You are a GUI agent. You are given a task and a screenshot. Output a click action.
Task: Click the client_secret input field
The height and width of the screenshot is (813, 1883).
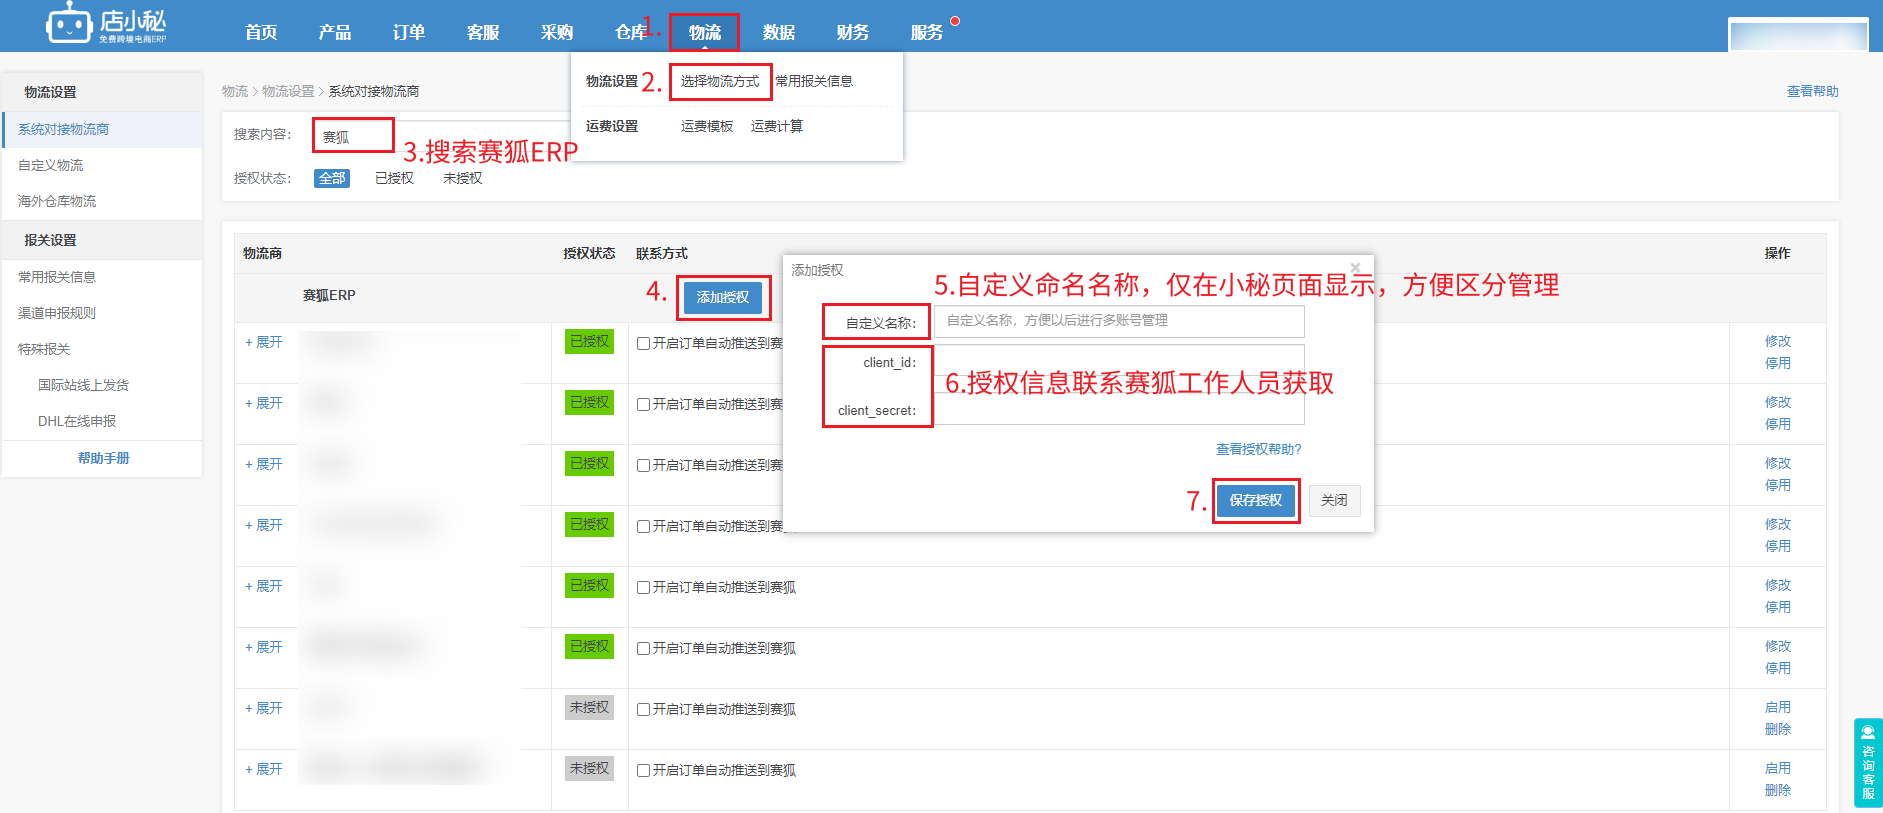[x=1119, y=410]
